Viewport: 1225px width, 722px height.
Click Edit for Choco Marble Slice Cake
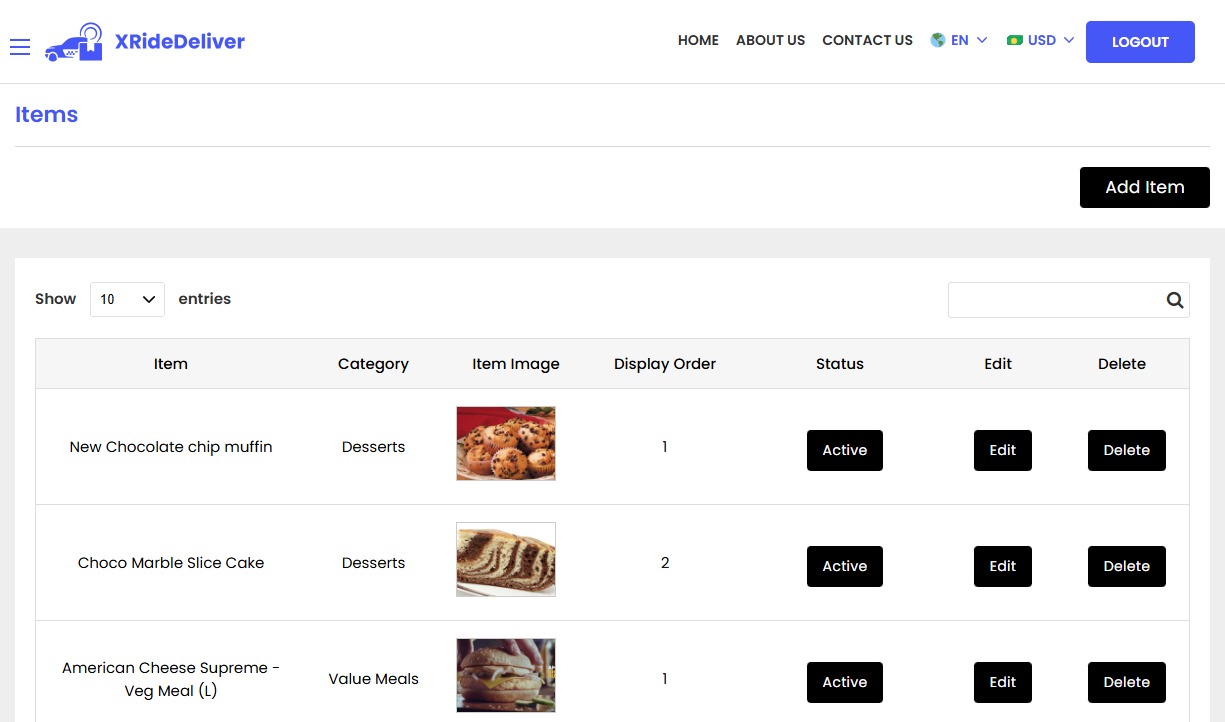pyautogui.click(x=1002, y=566)
